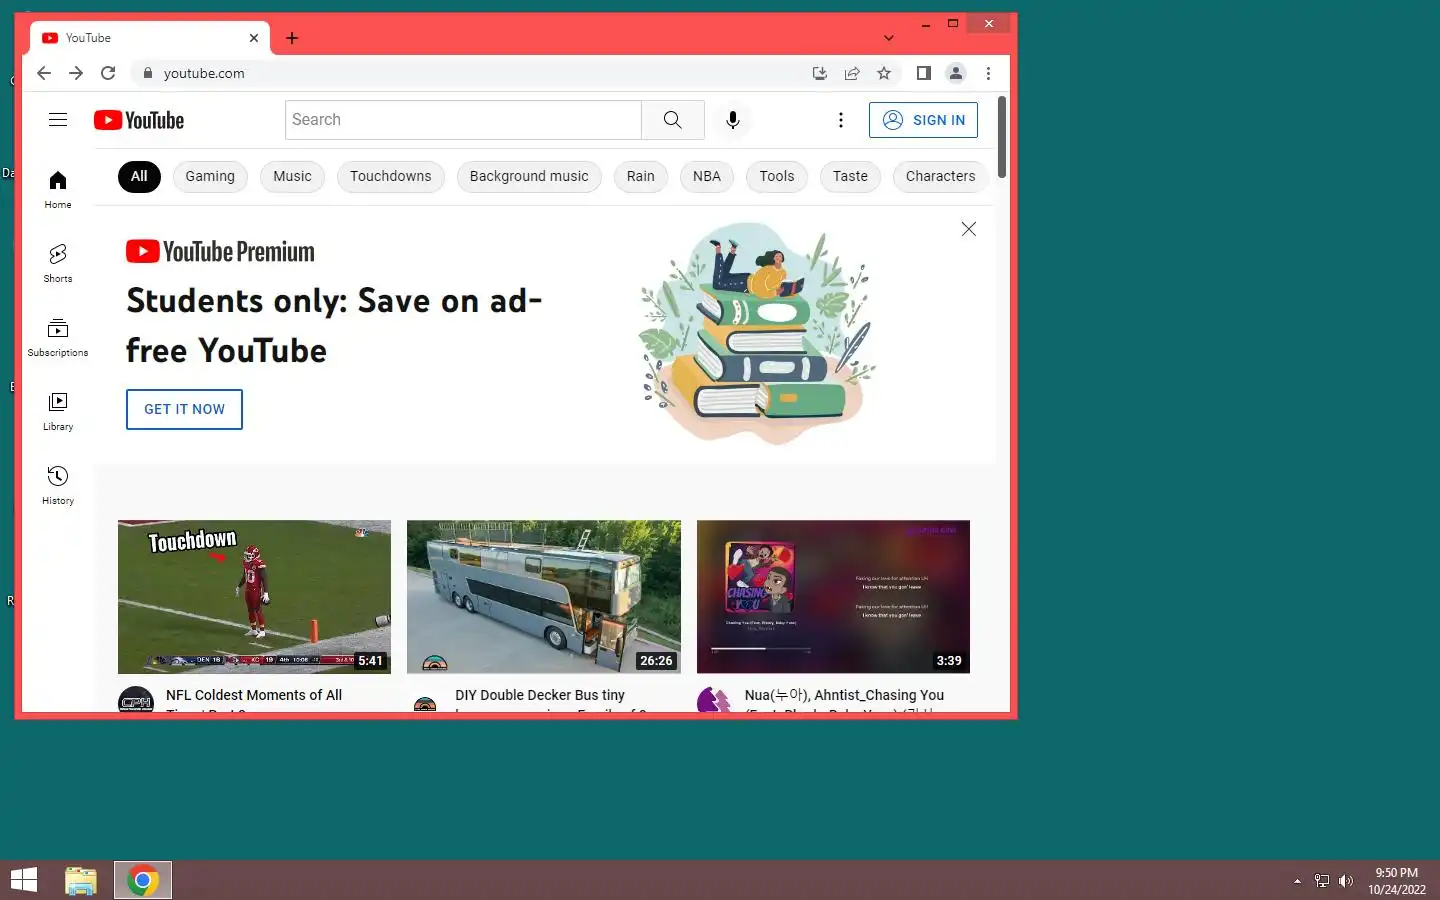The height and width of the screenshot is (900, 1440).
Task: Click the install app icon in address bar
Action: coord(820,73)
